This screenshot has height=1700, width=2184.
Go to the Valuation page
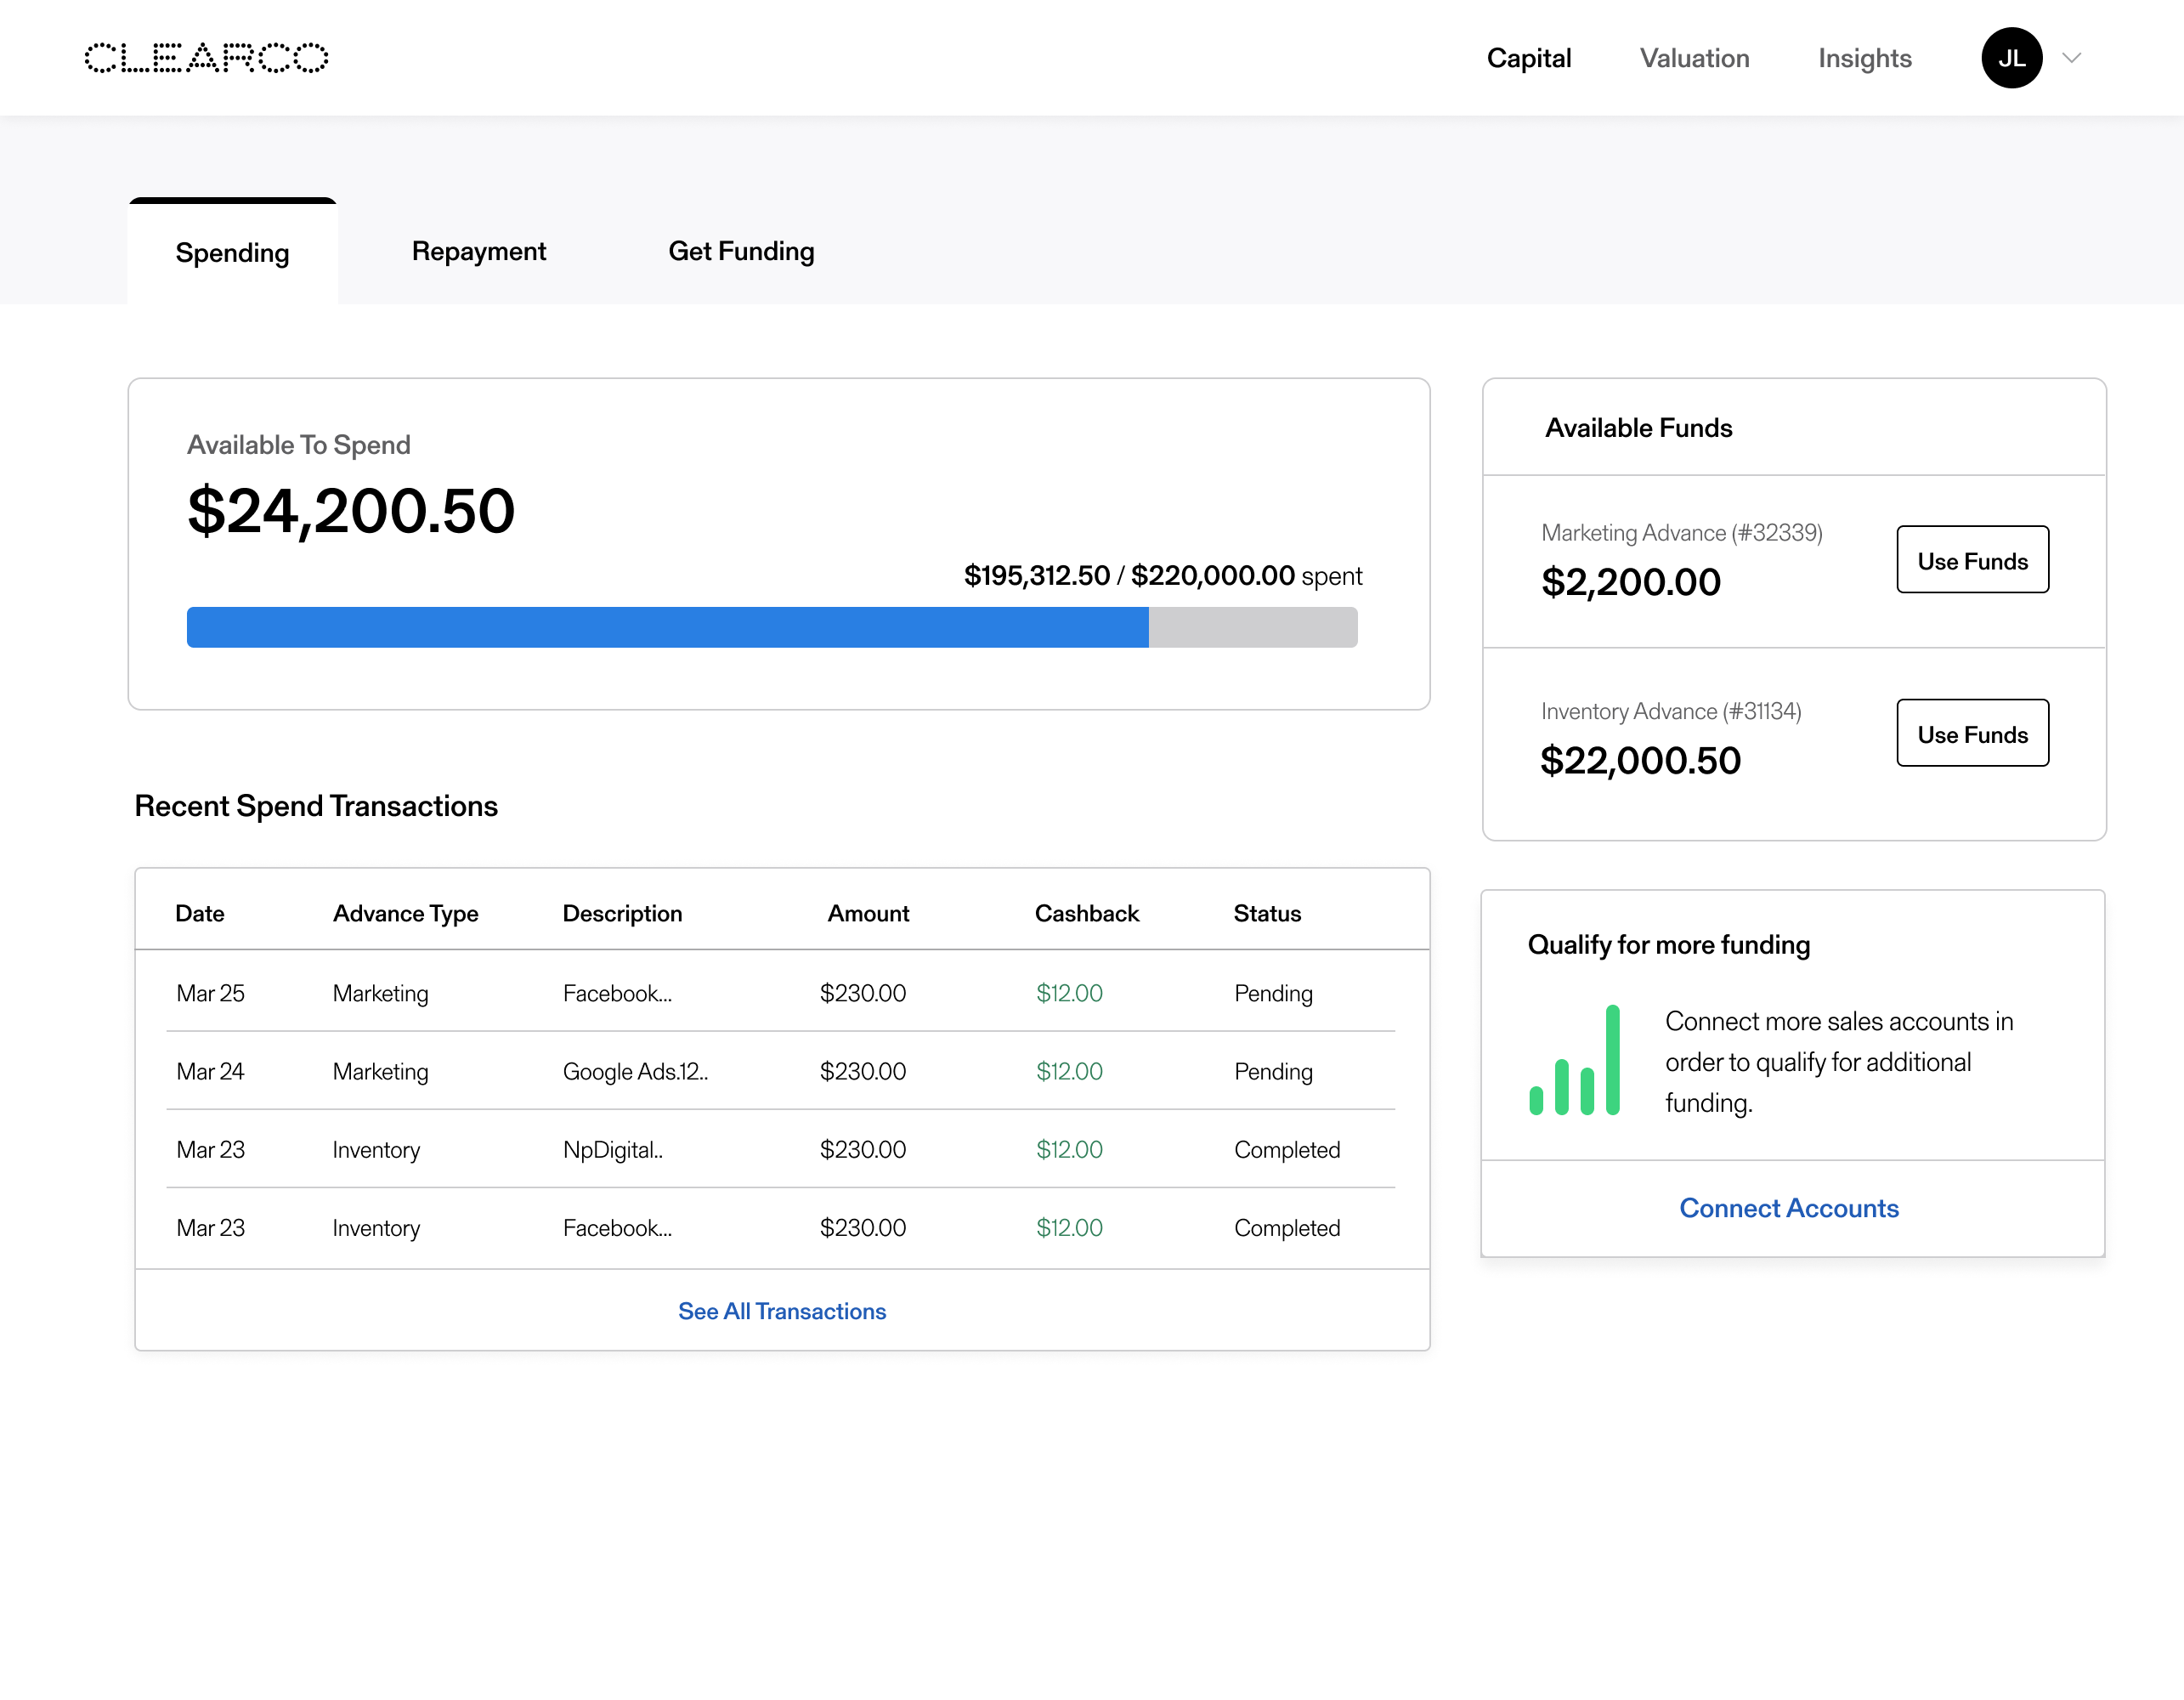point(1694,58)
